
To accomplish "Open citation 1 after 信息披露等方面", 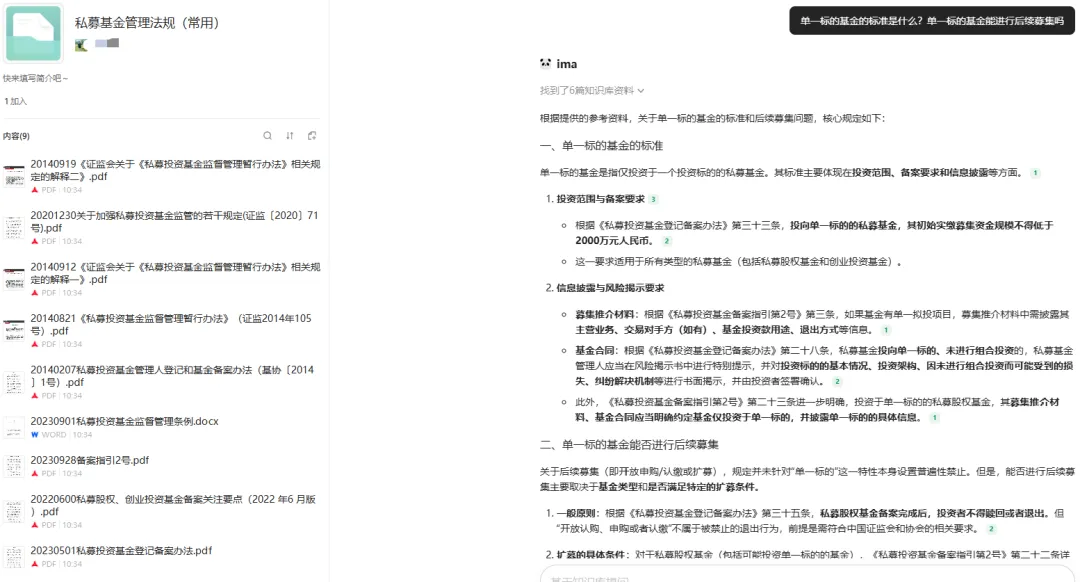I will [x=1035, y=173].
